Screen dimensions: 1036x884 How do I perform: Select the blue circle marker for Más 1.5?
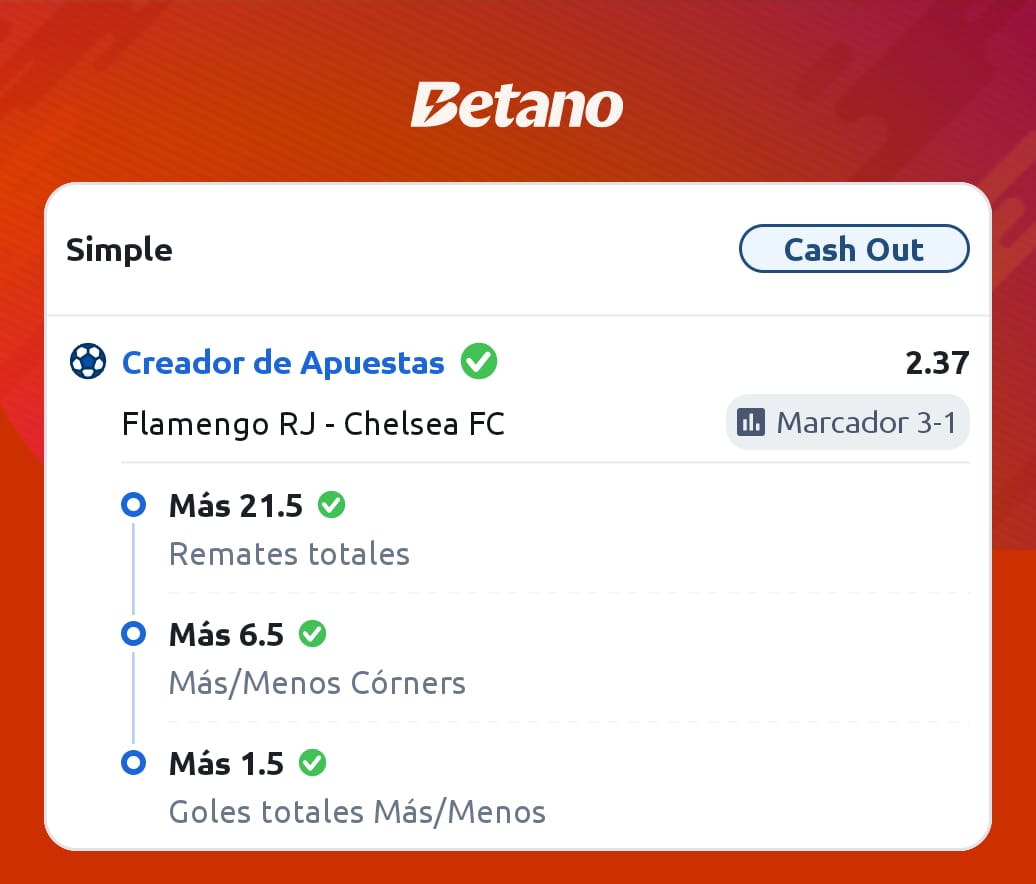point(133,762)
